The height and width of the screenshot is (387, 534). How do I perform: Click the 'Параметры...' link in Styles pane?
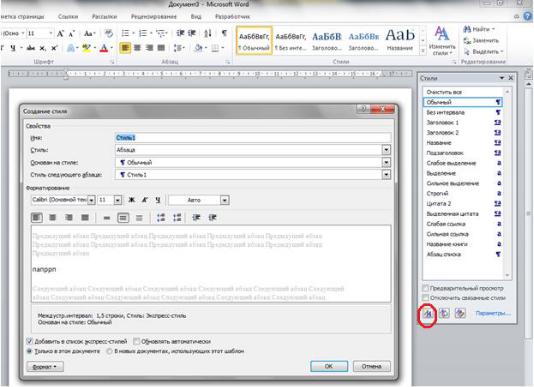(x=493, y=313)
